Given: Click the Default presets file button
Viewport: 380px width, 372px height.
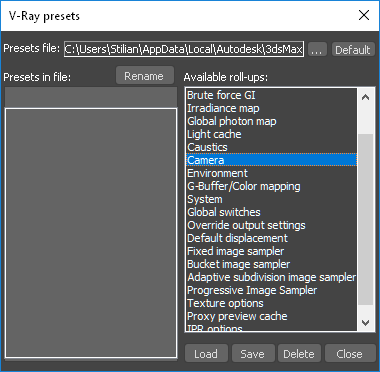Looking at the screenshot, I should [x=353, y=49].
